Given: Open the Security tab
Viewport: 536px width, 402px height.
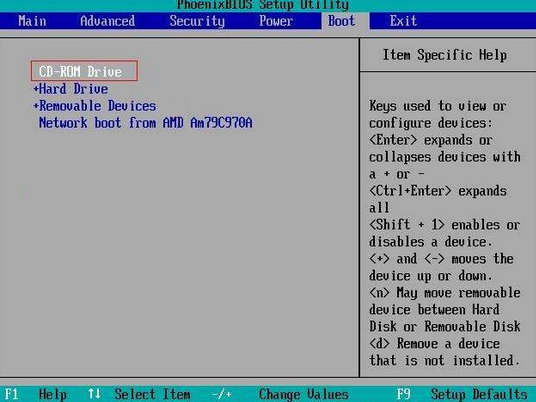Looking at the screenshot, I should click(x=197, y=21).
